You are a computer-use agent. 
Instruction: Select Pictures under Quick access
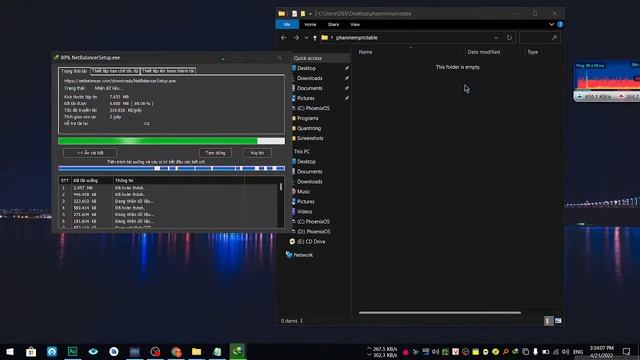[306, 98]
